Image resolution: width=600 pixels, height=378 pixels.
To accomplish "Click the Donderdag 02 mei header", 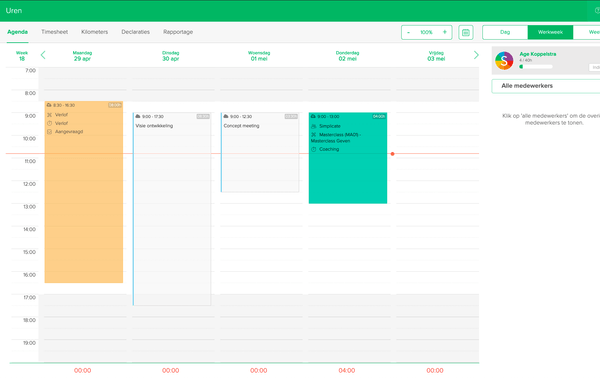I will 347,56.
